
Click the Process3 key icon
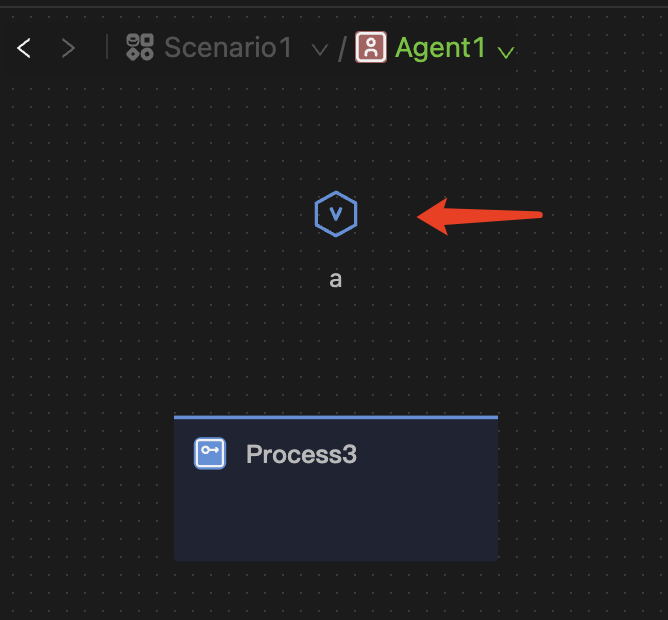coord(210,454)
